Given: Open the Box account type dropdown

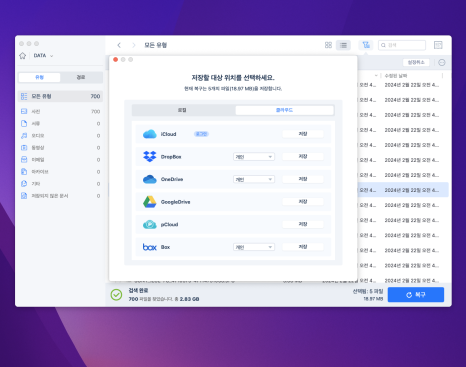Looking at the screenshot, I should pyautogui.click(x=254, y=247).
